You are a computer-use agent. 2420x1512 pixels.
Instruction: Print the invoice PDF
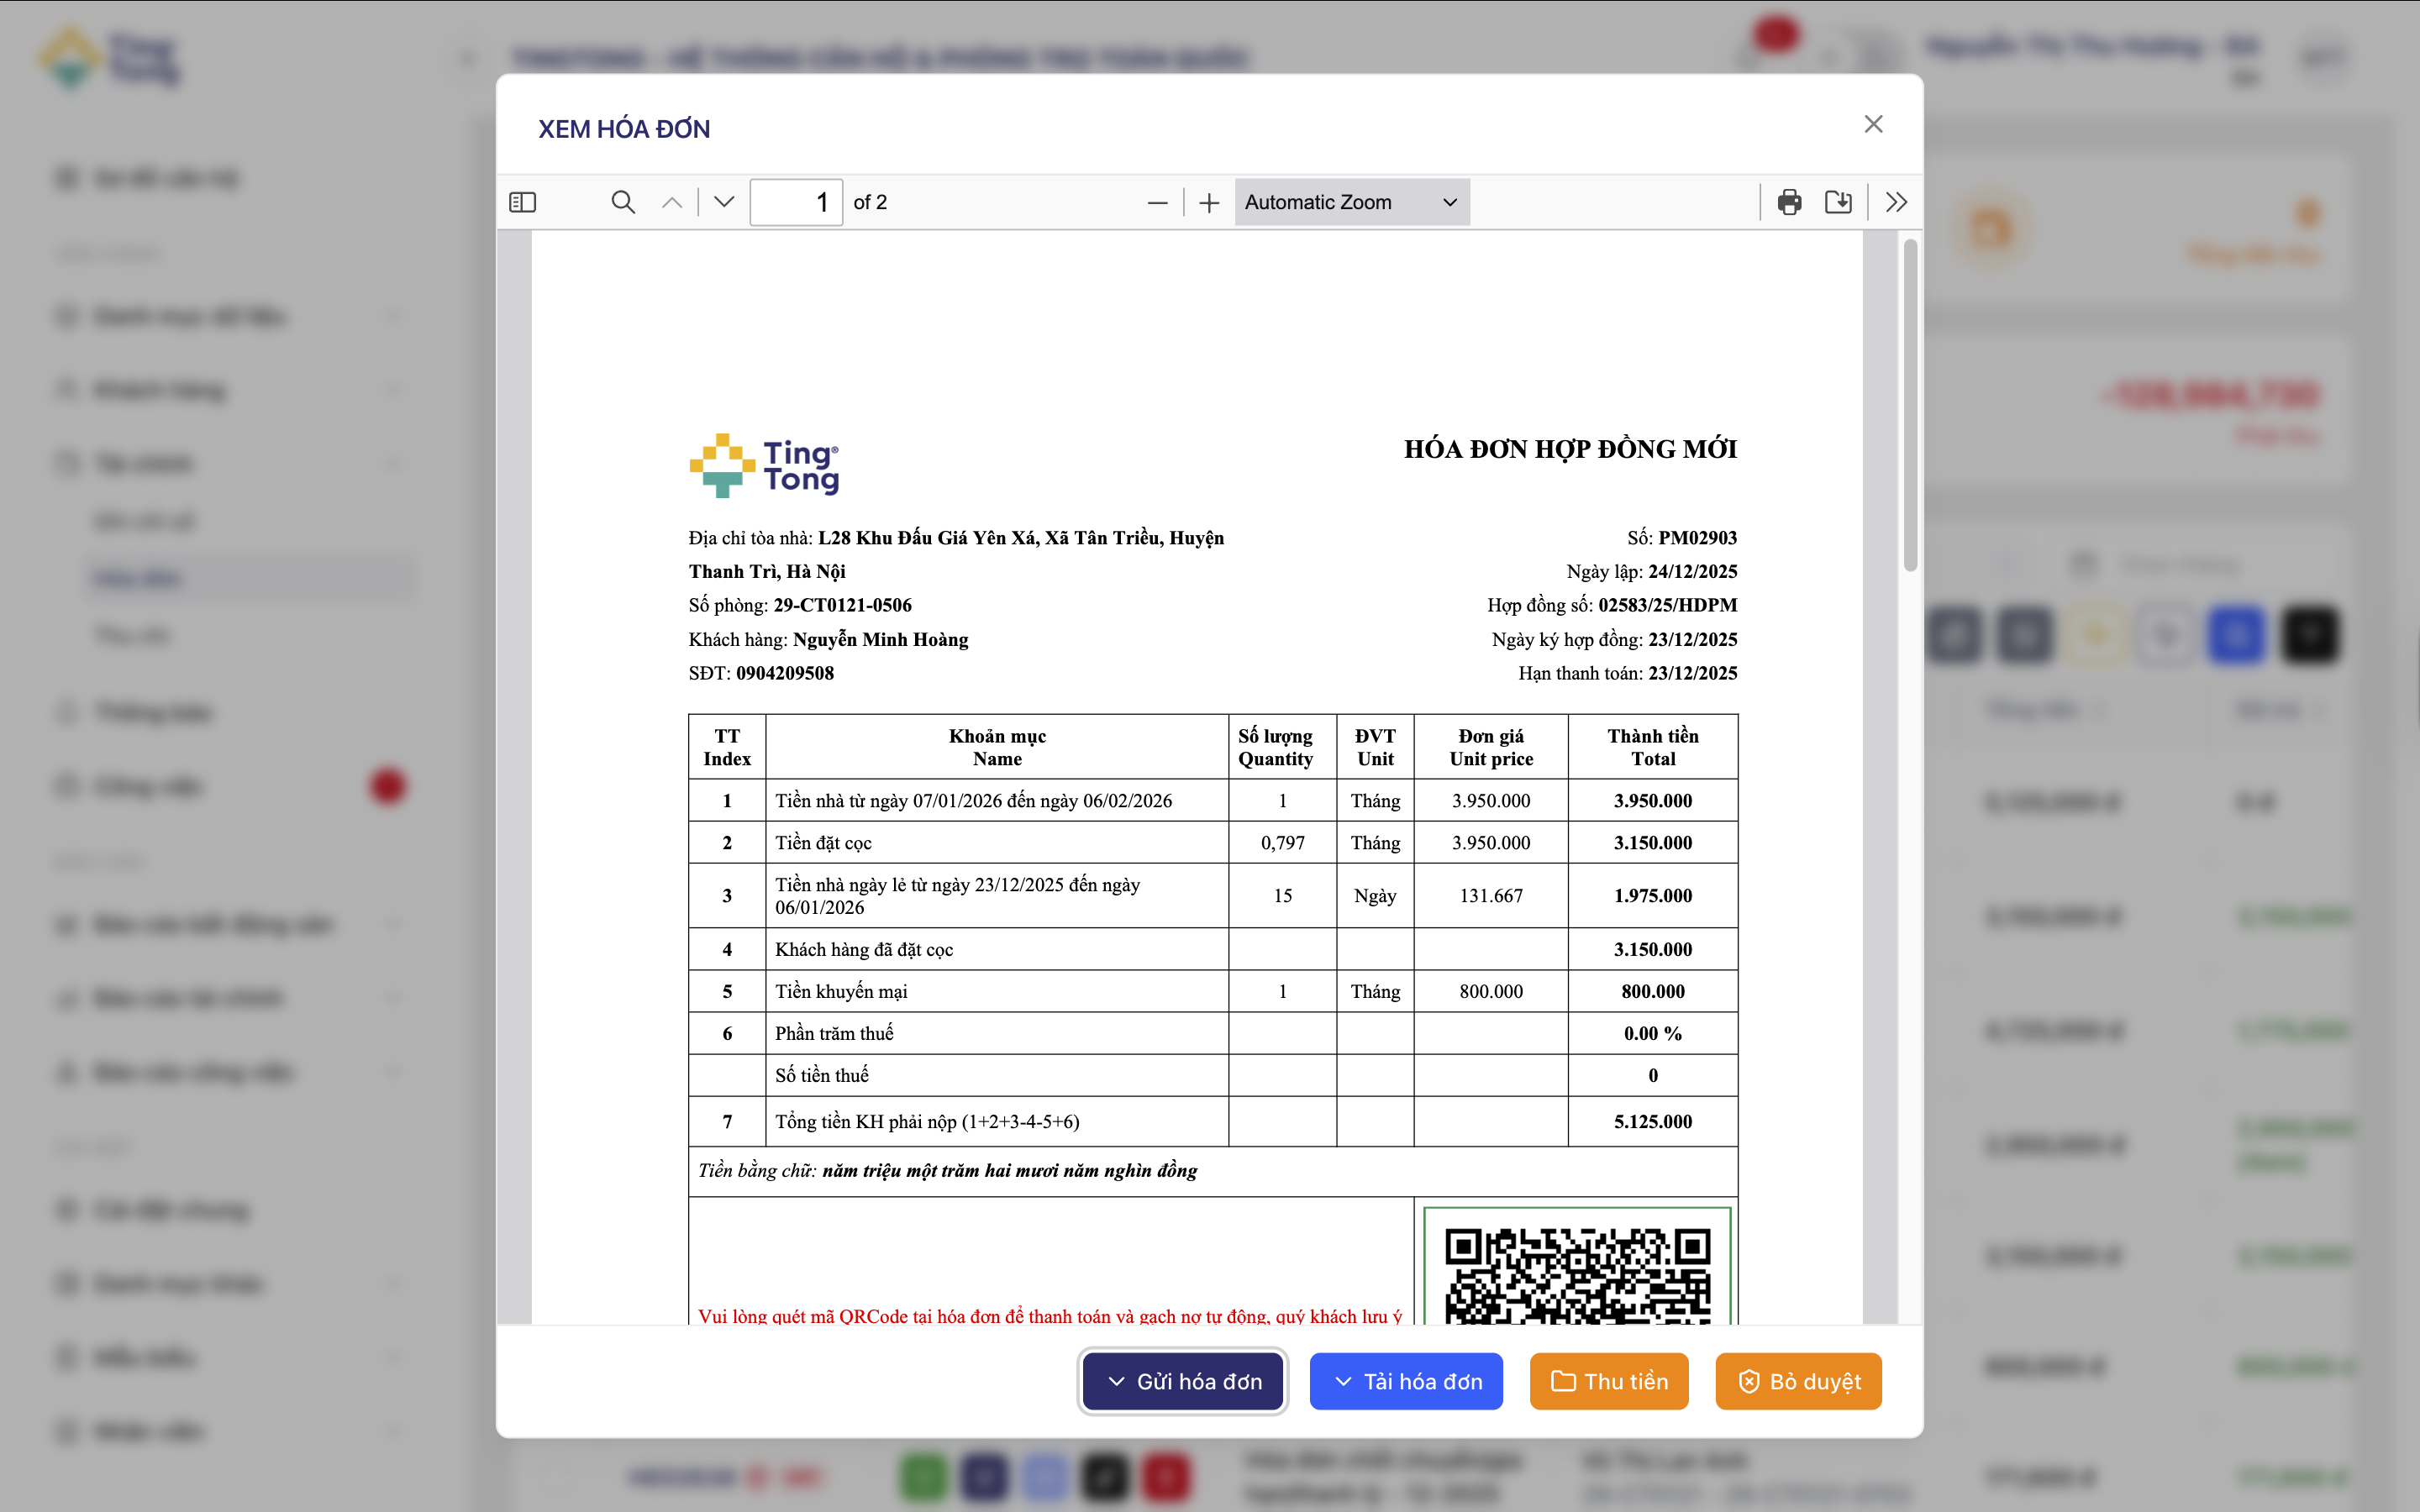1789,202
